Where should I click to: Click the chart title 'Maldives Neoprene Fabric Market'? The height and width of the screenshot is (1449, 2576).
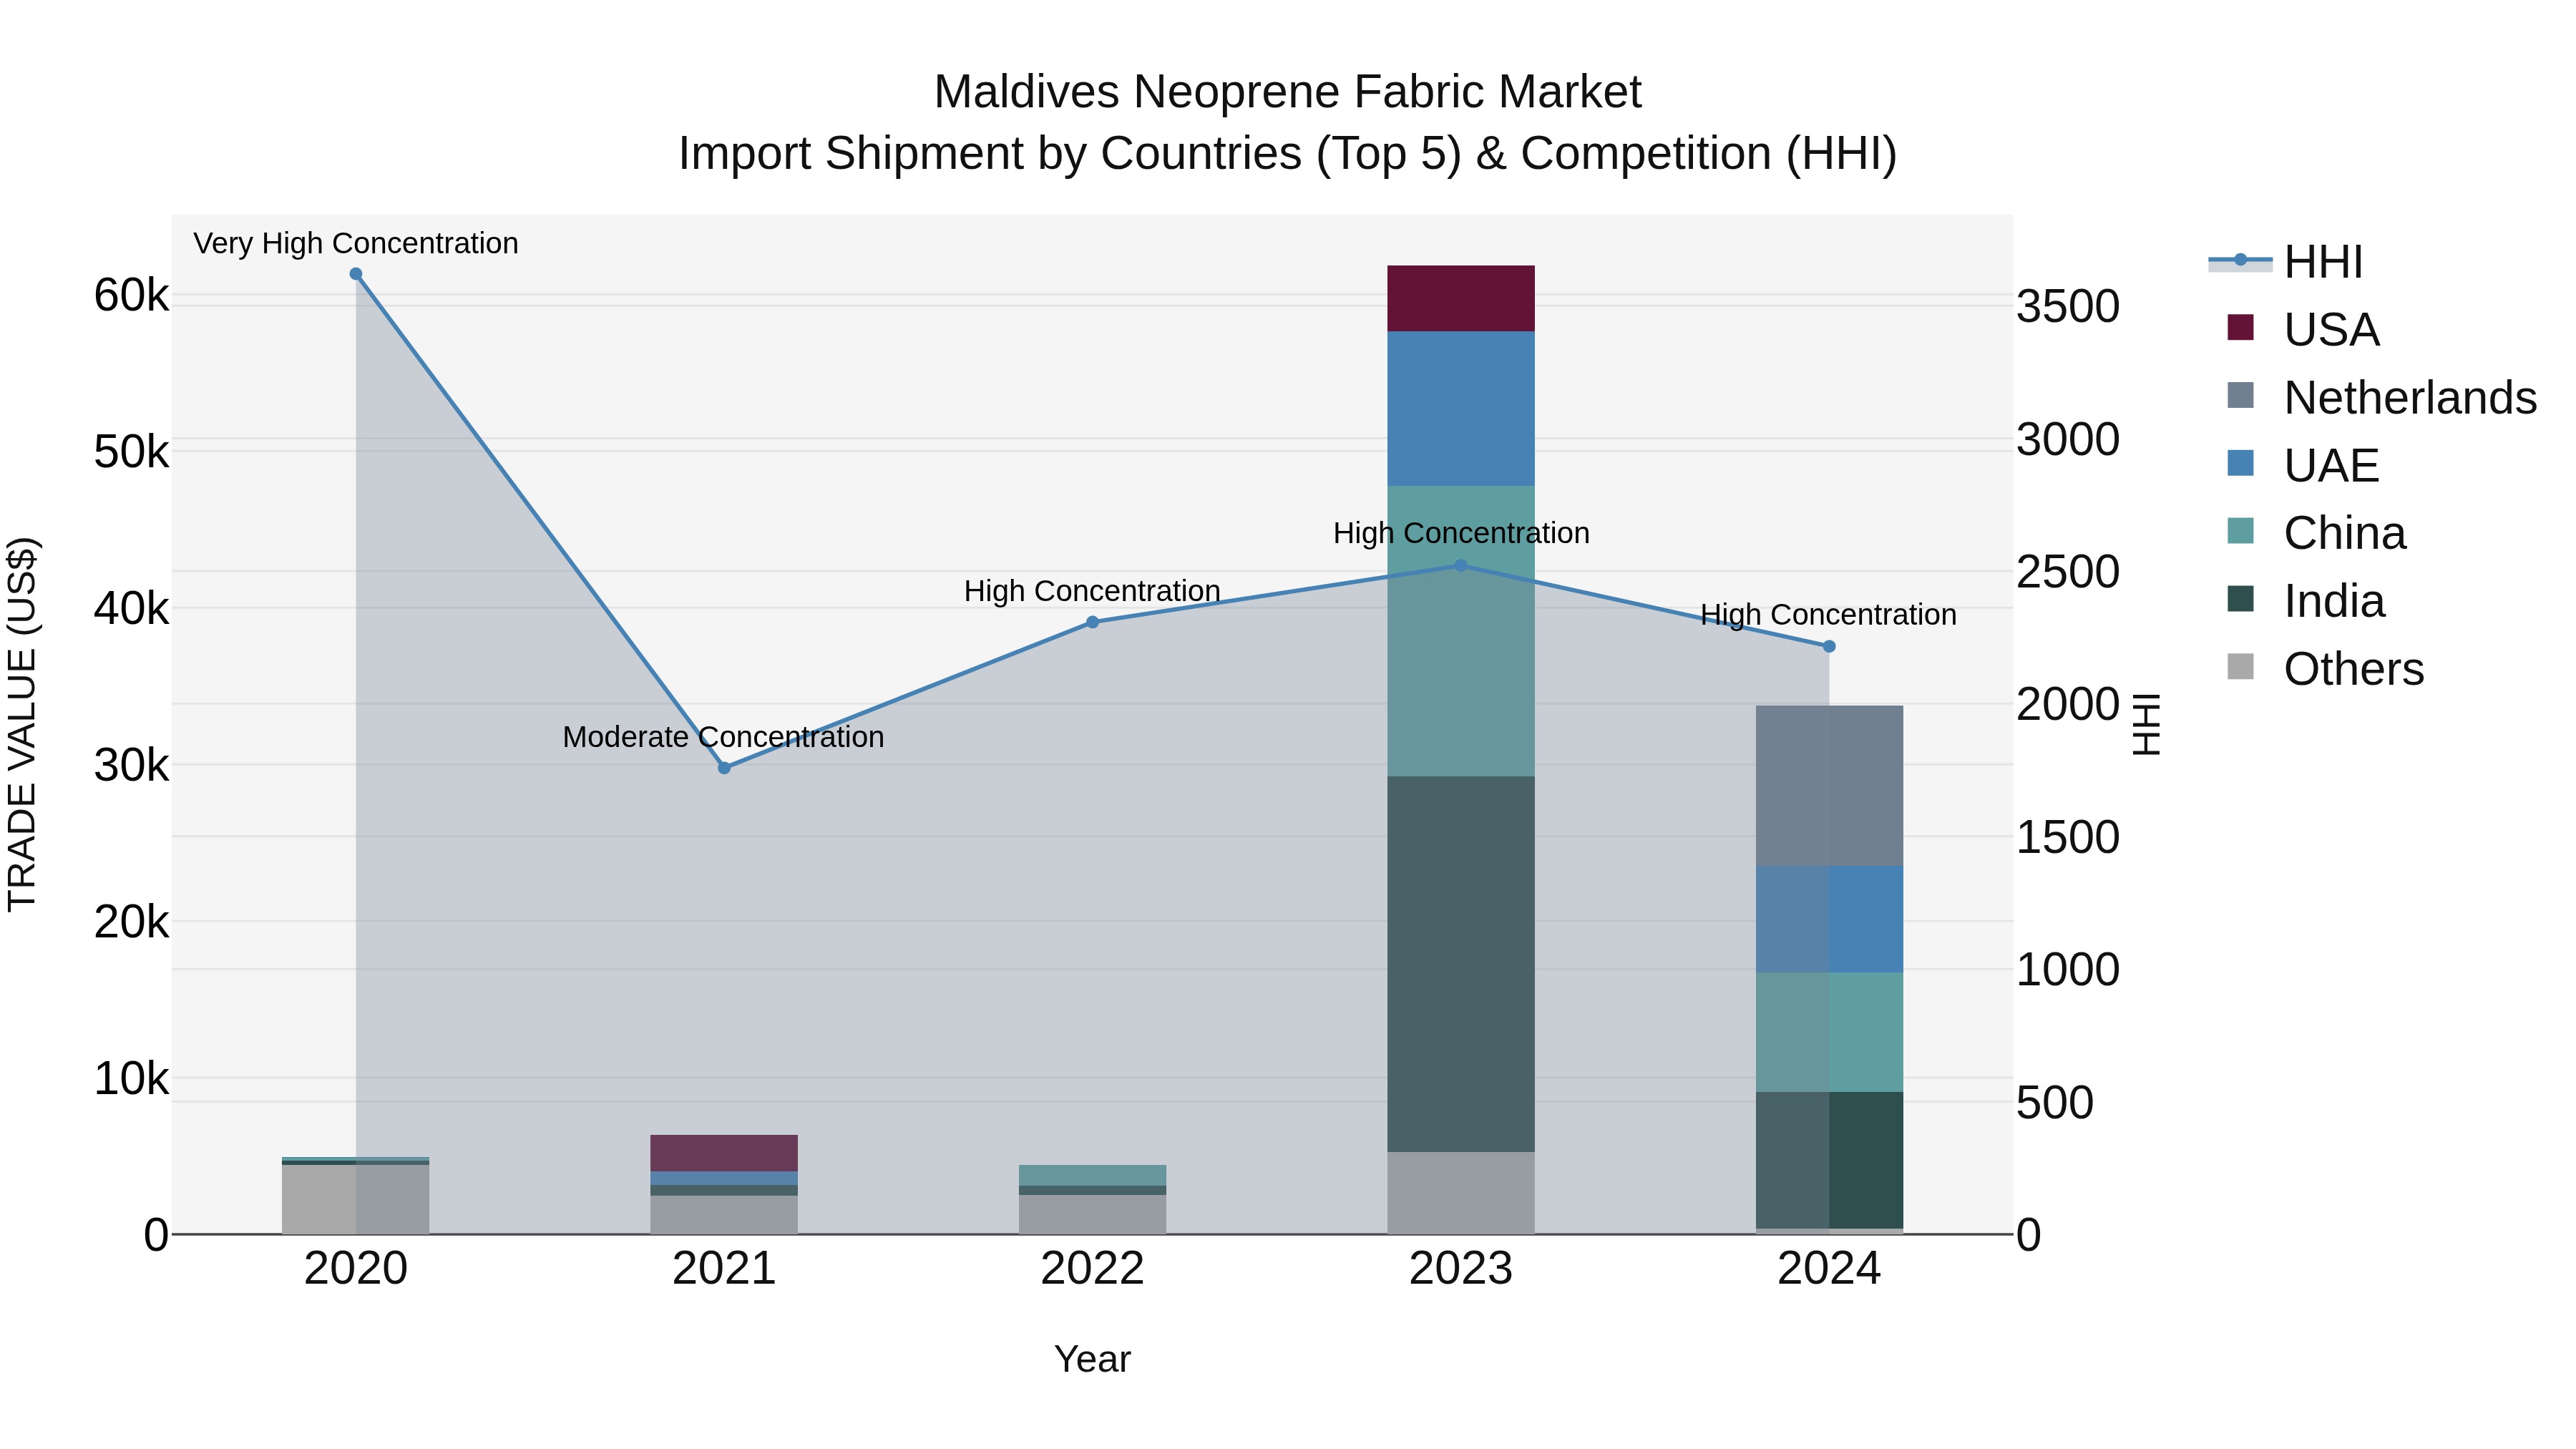[x=1287, y=92]
